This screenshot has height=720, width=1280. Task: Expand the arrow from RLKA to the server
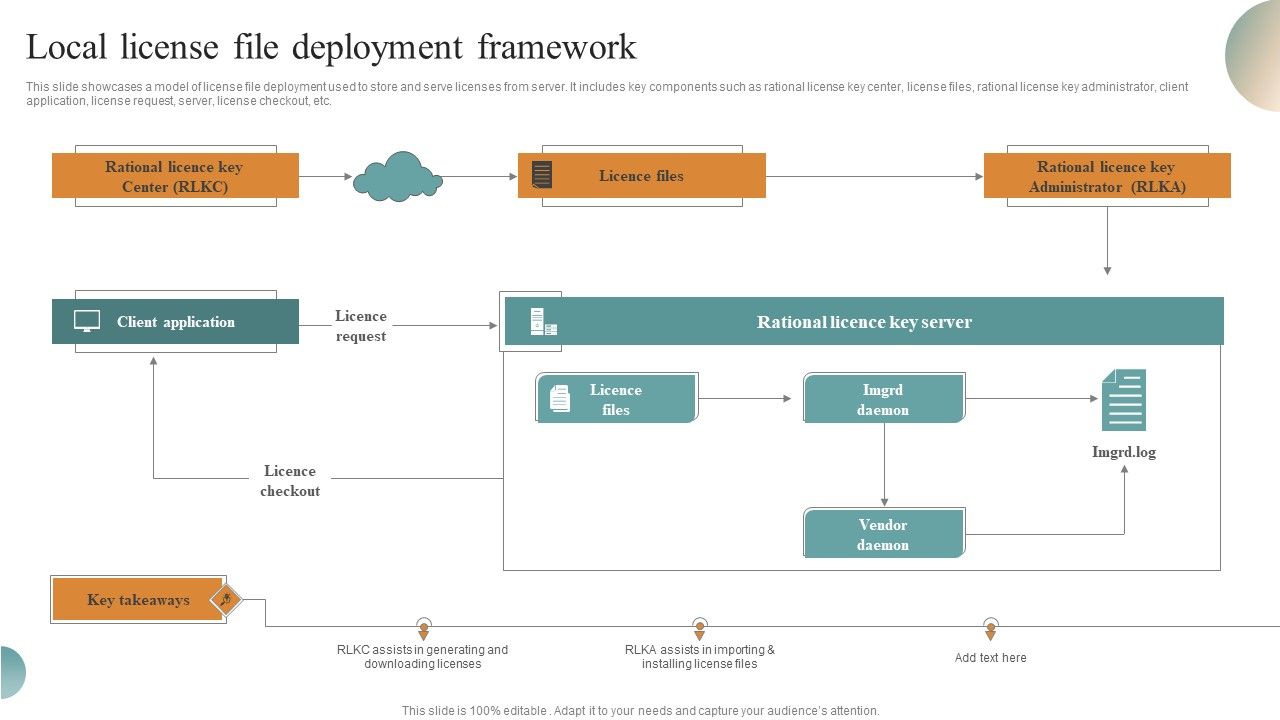coord(1107,240)
